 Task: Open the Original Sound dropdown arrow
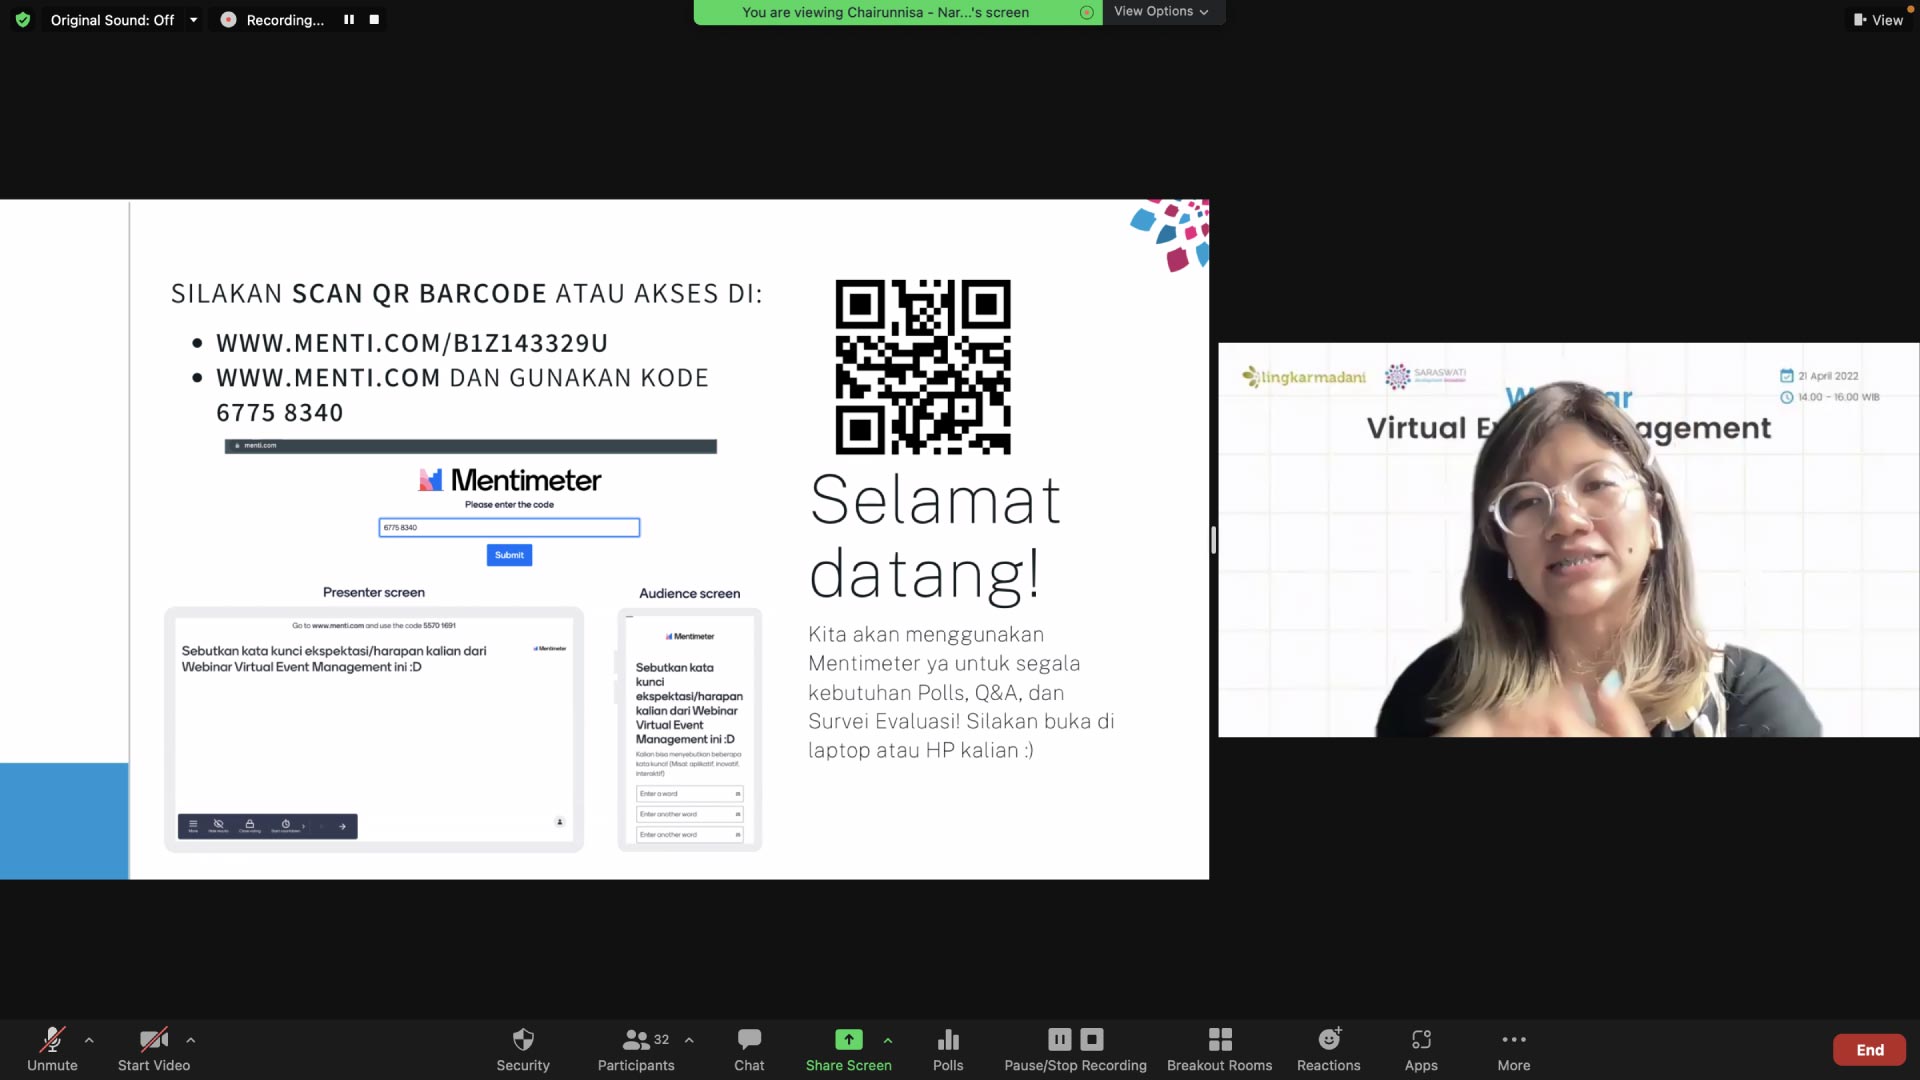click(193, 20)
